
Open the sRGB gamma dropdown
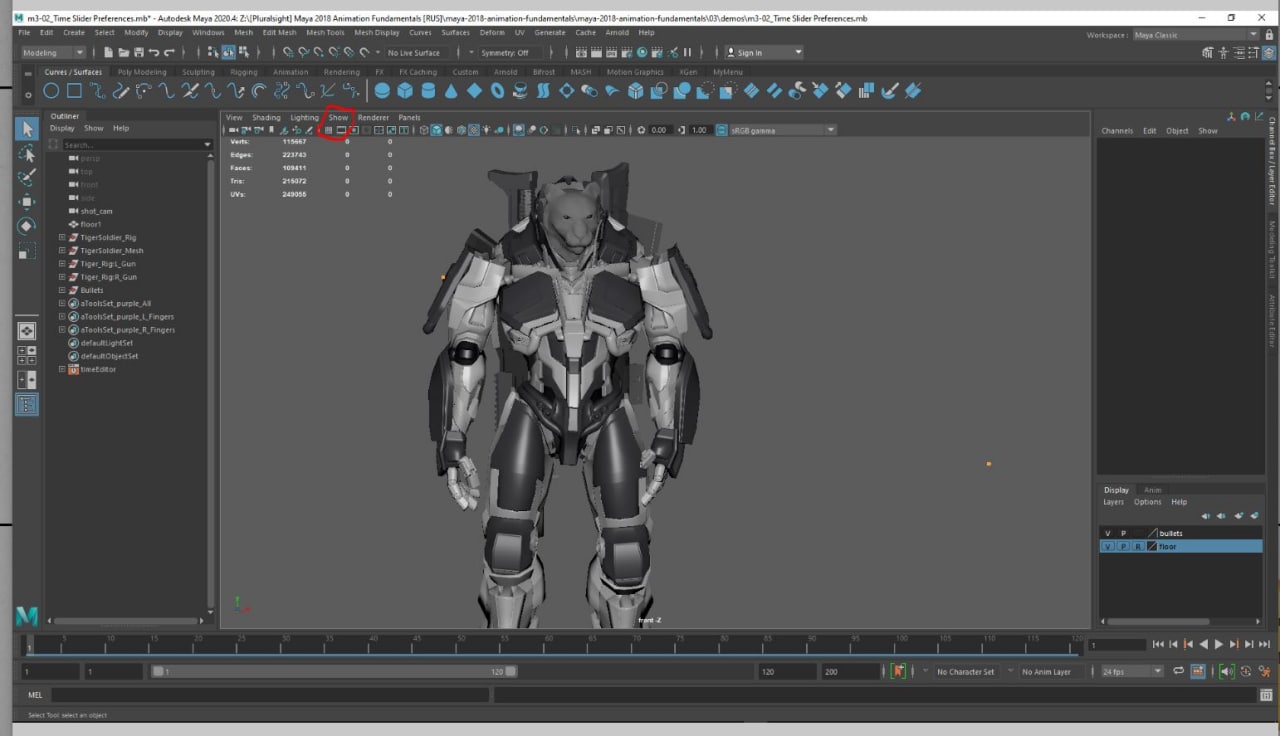tap(783, 130)
